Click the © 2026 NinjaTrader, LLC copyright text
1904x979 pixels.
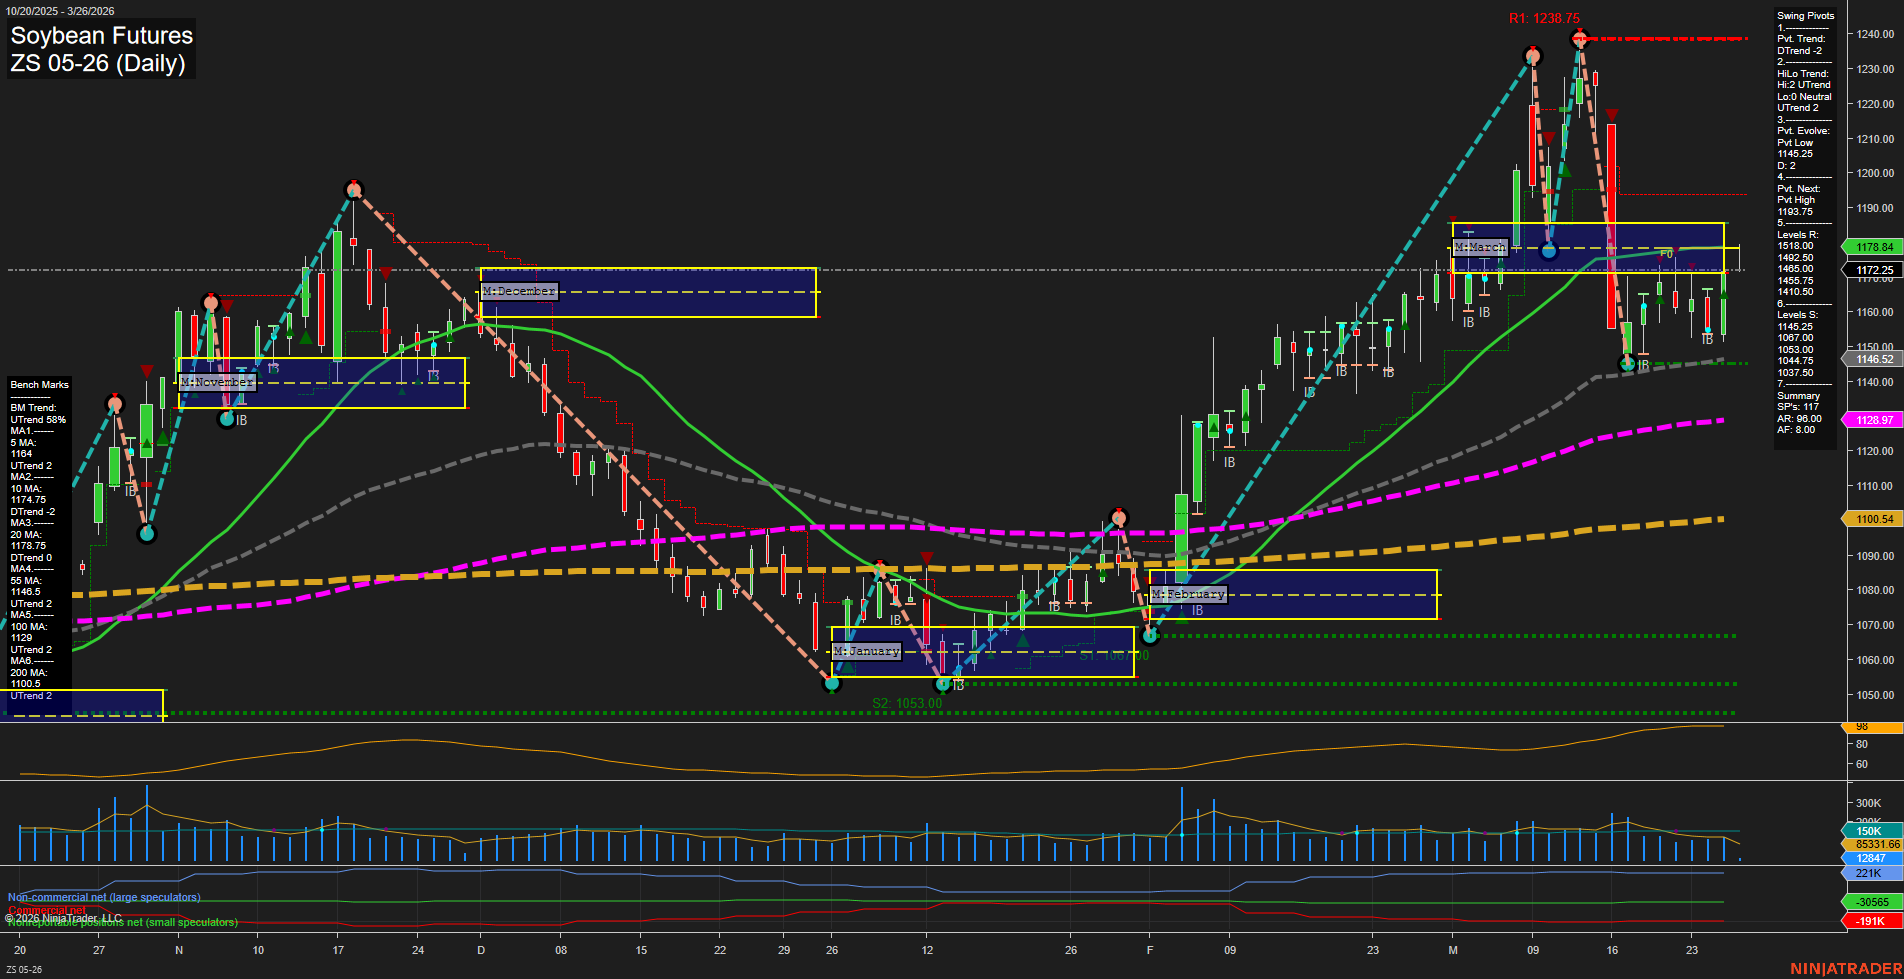tap(62, 918)
